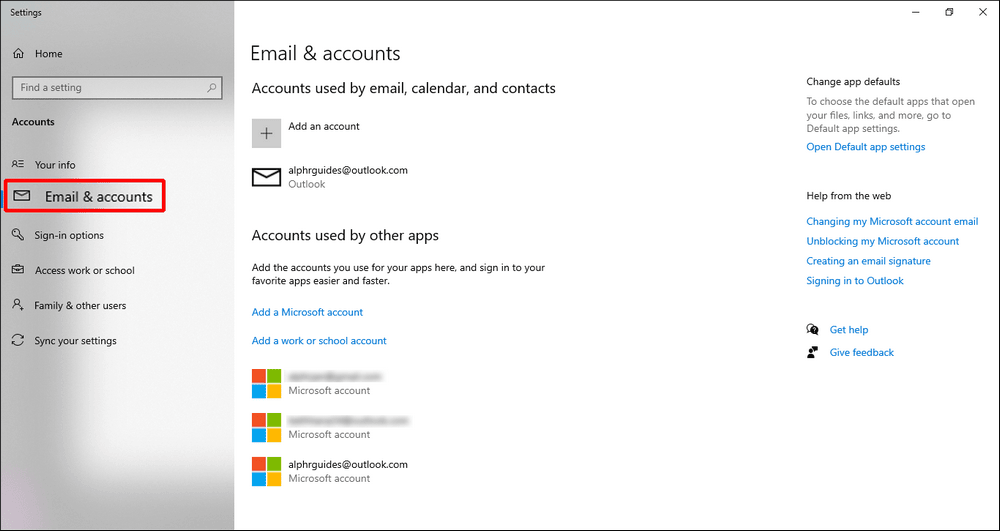Click the Give feedback person icon
Screen dimensions: 1000x531
click(812, 353)
